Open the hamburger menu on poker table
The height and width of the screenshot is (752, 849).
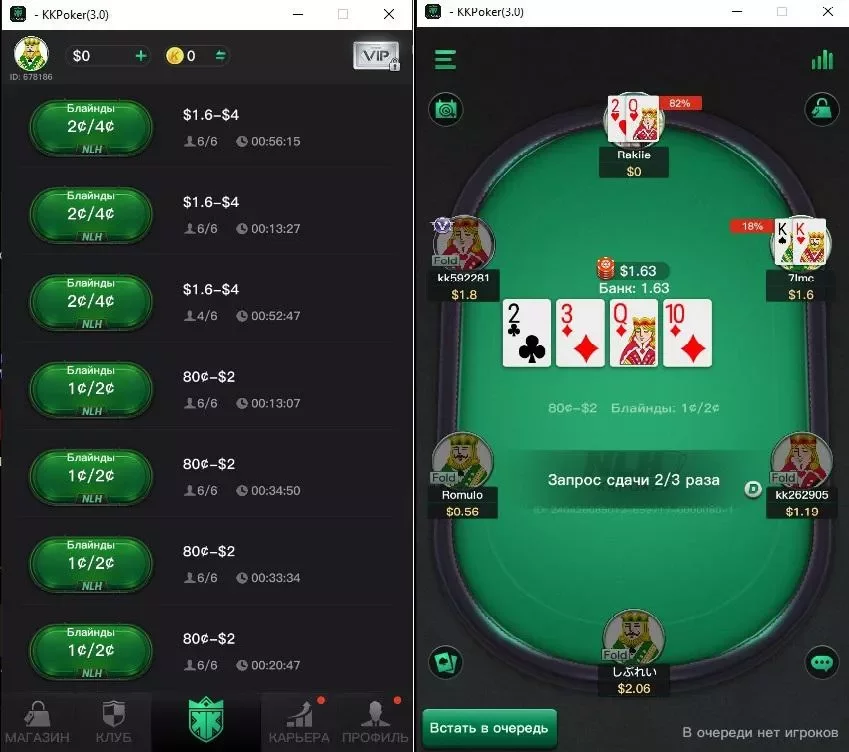point(445,60)
